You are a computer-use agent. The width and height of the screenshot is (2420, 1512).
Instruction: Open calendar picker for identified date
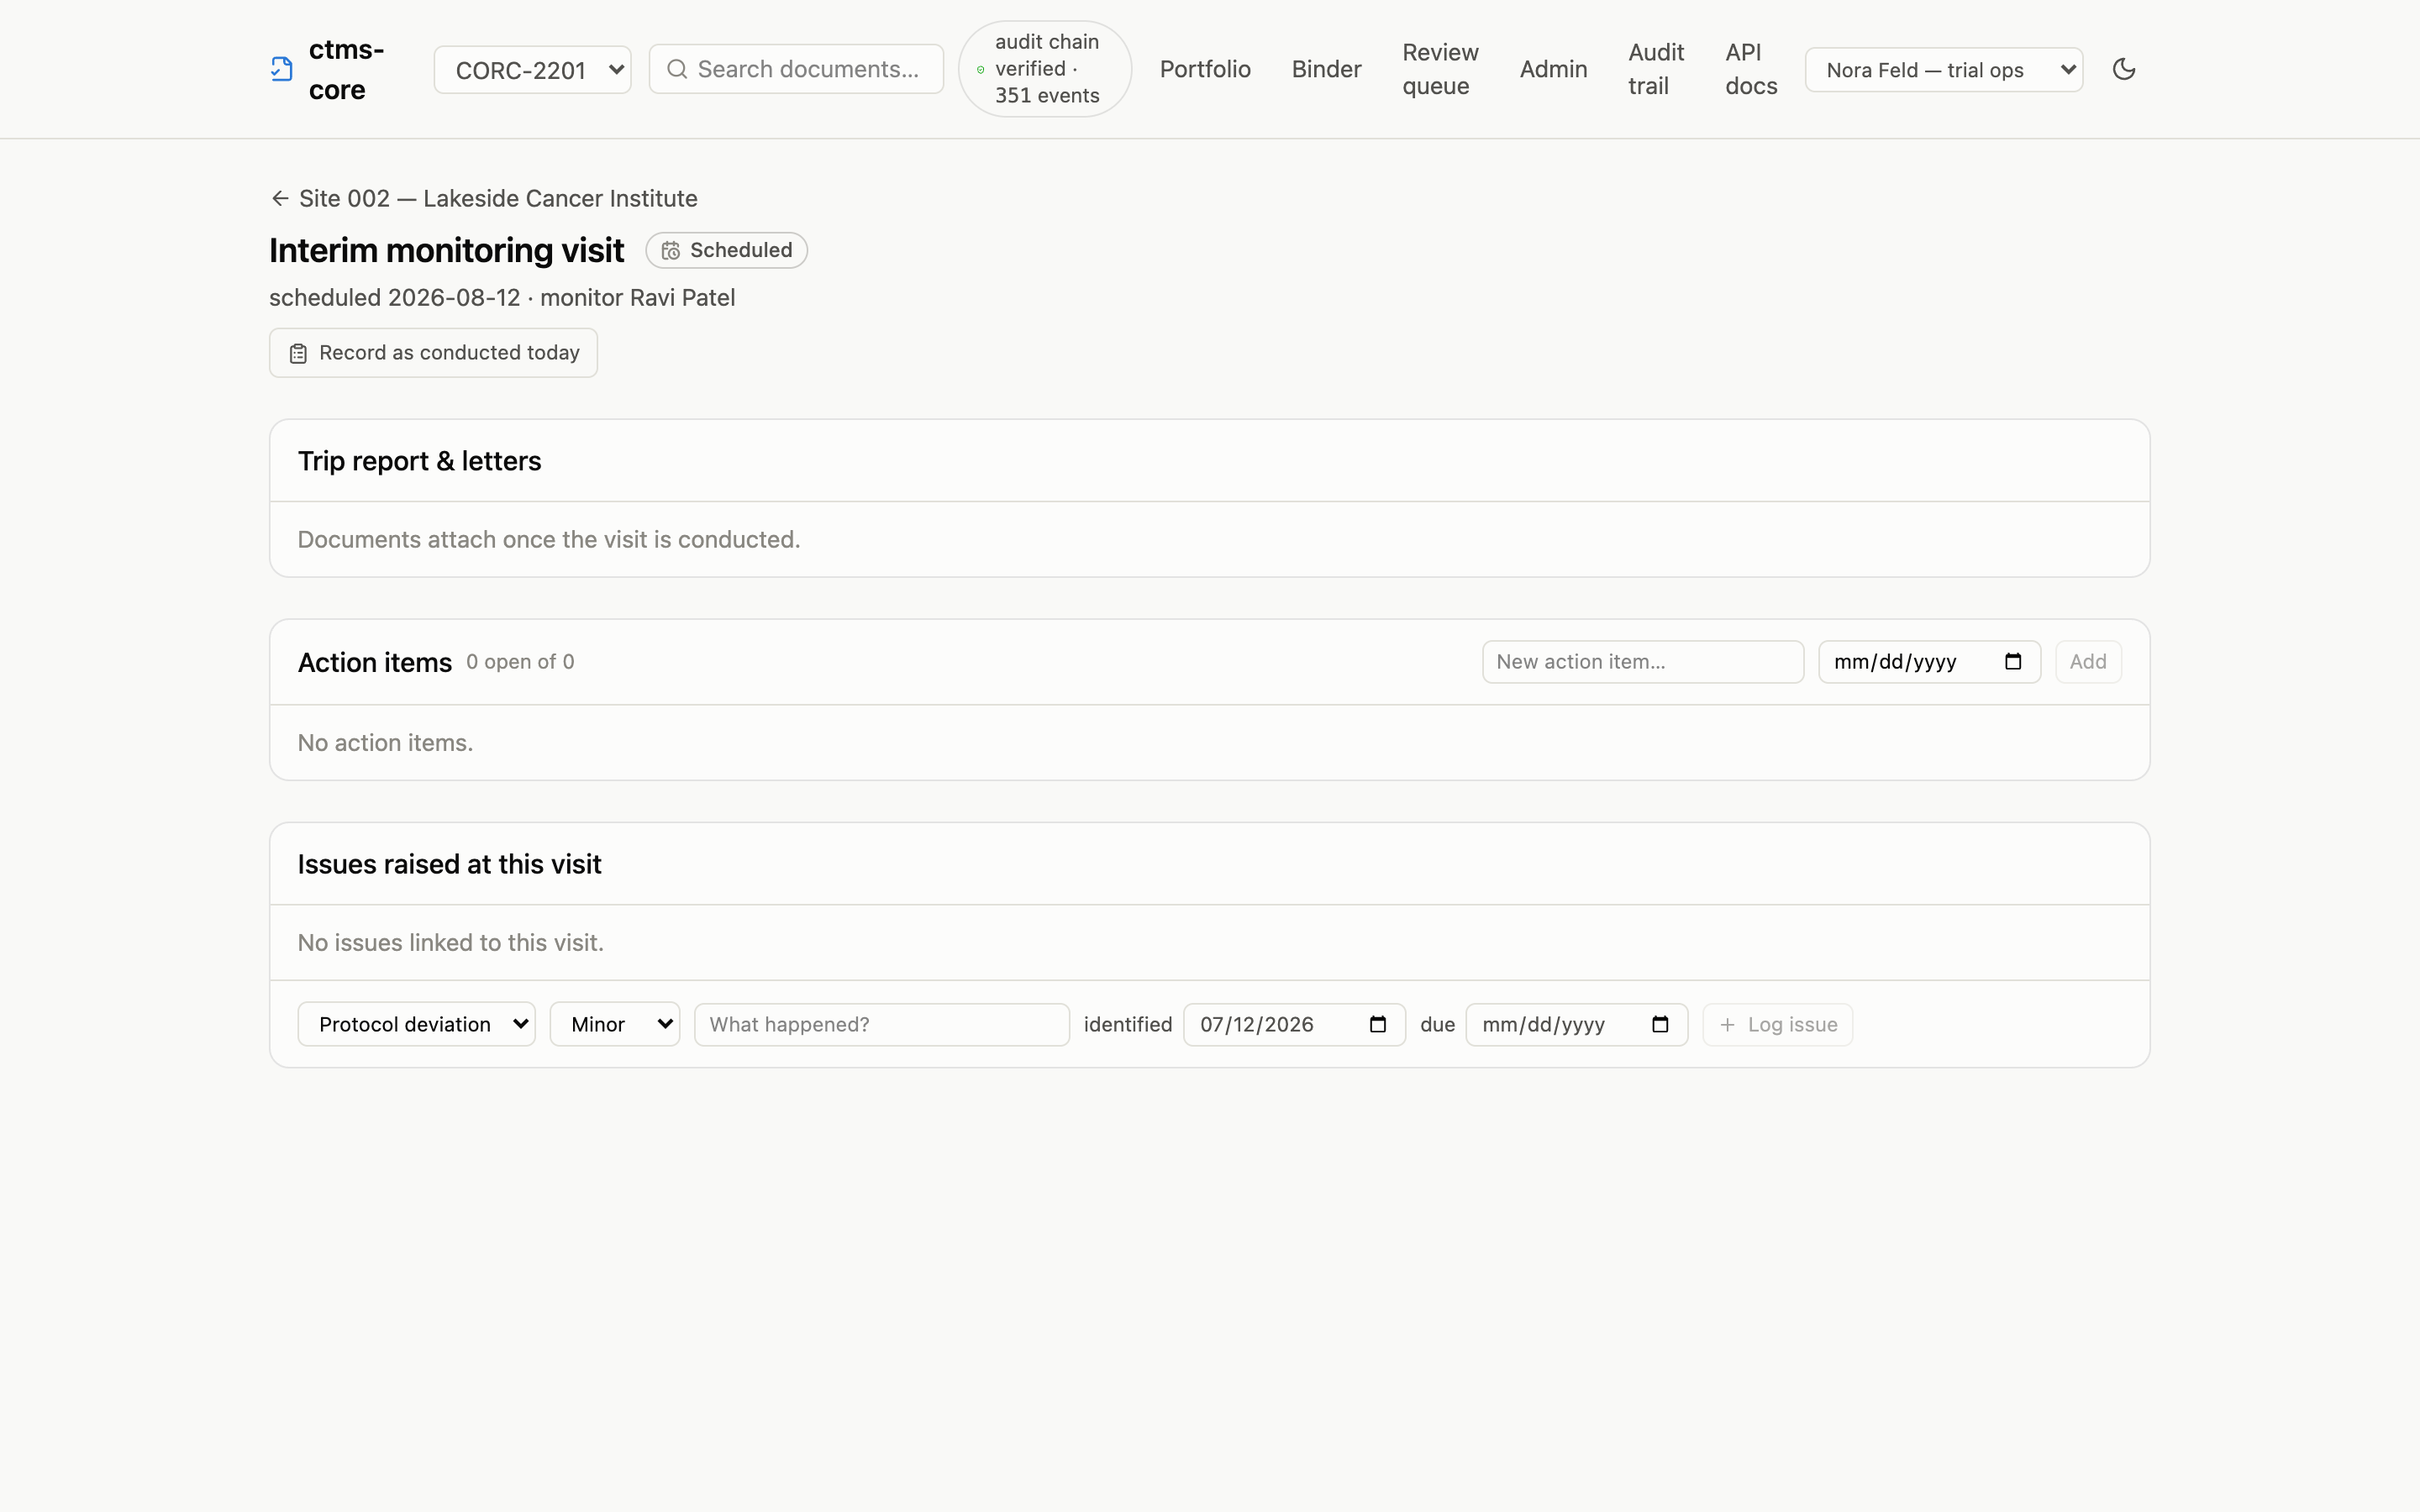pos(1378,1024)
